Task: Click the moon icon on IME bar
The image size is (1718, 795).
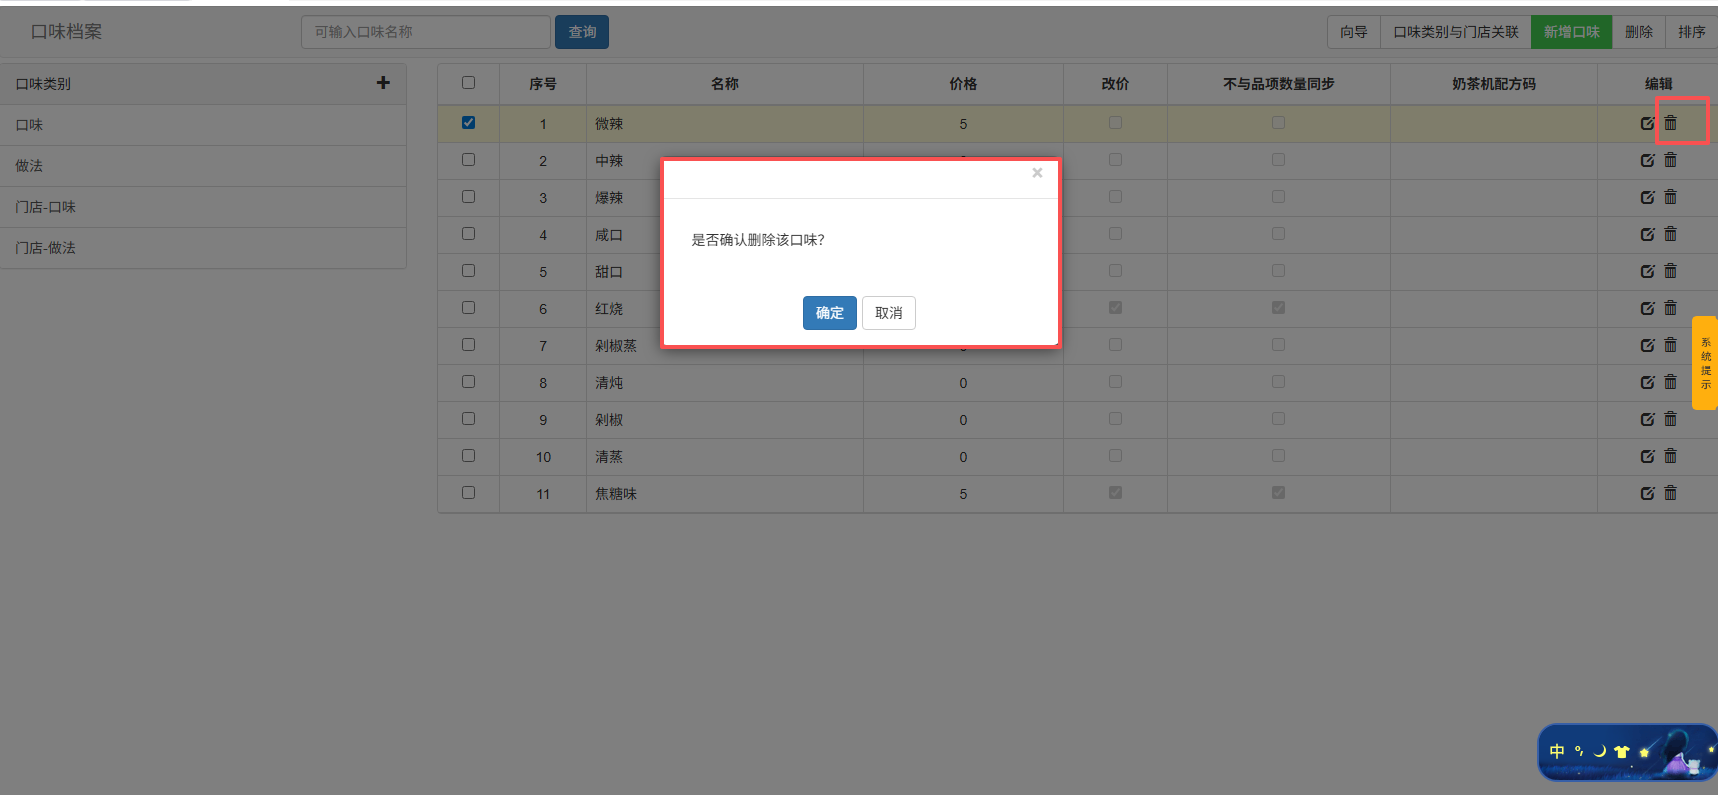Action: pyautogui.click(x=1600, y=751)
